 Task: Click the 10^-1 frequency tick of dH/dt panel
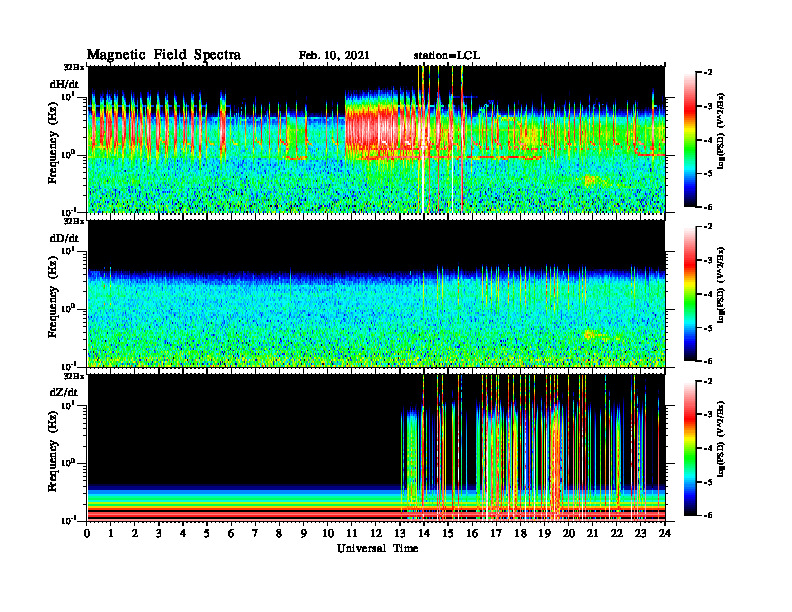pyautogui.click(x=68, y=212)
